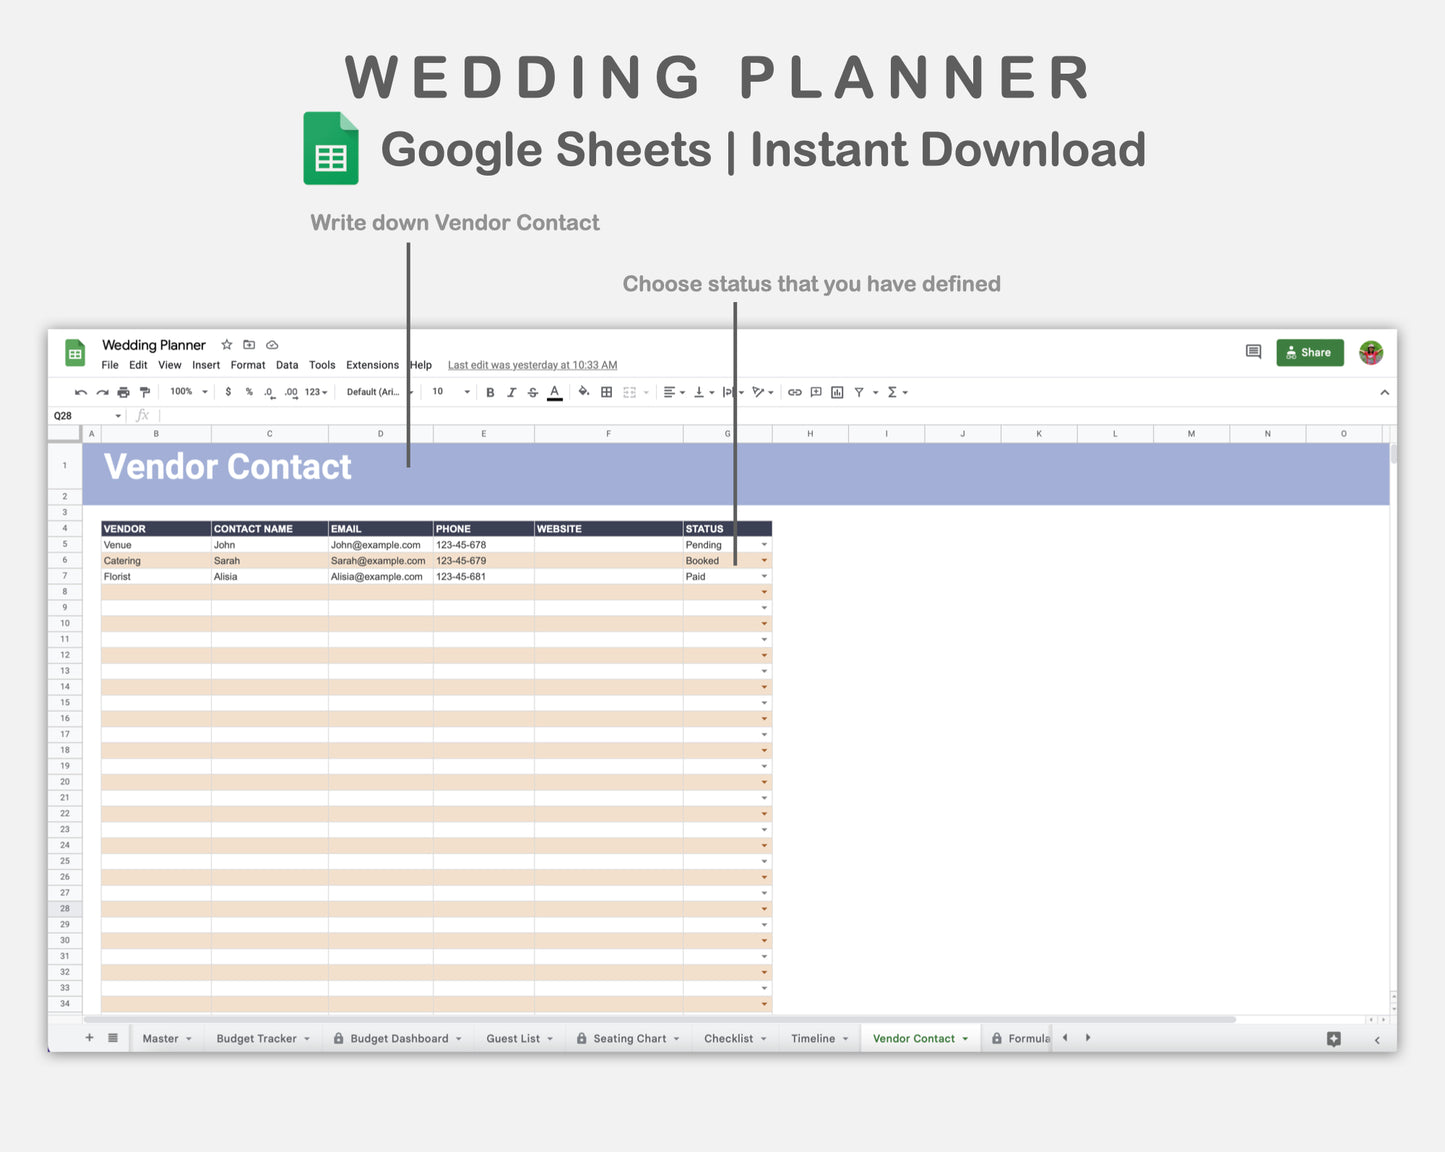Toggle italic formatting
The image size is (1445, 1152).
coord(511,391)
